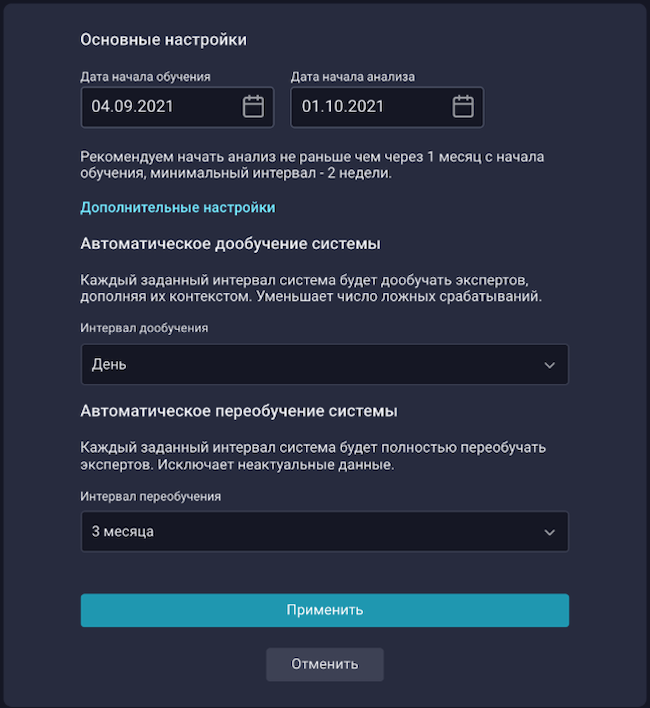Click the Основные настройки heading
Image resolution: width=650 pixels, height=708 pixels.
[163, 40]
